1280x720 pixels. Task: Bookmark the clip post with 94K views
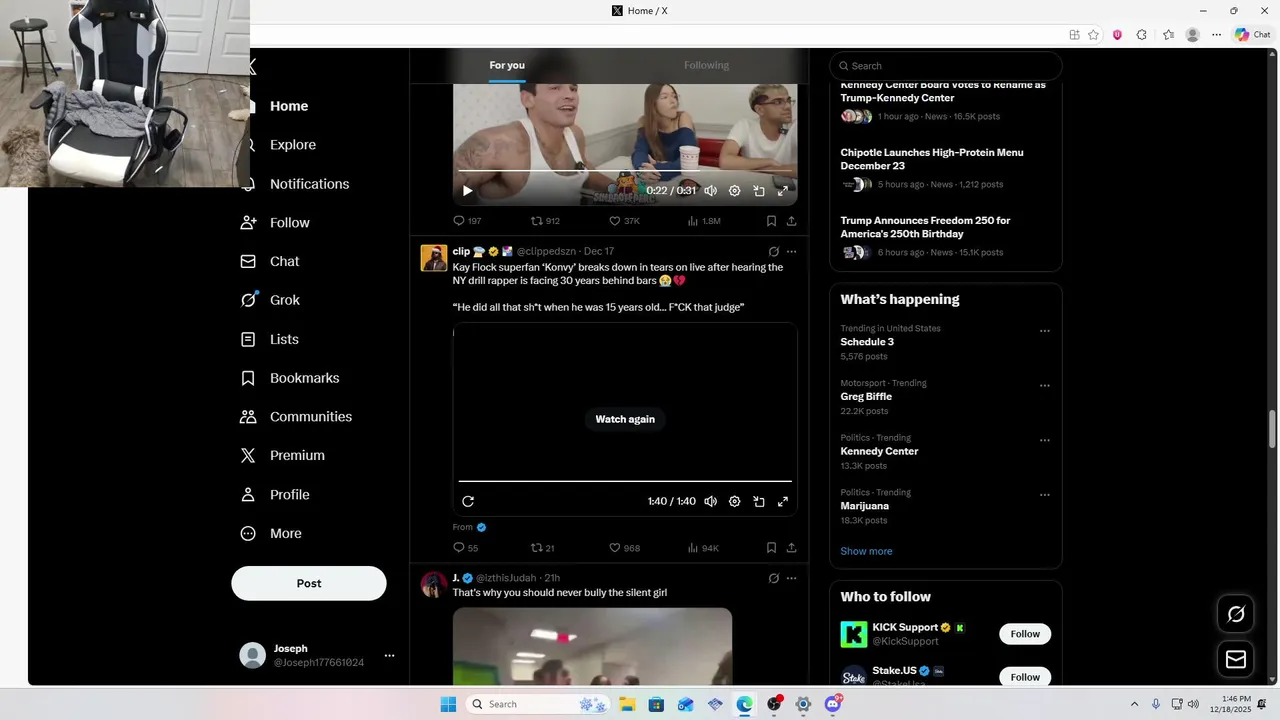point(771,548)
